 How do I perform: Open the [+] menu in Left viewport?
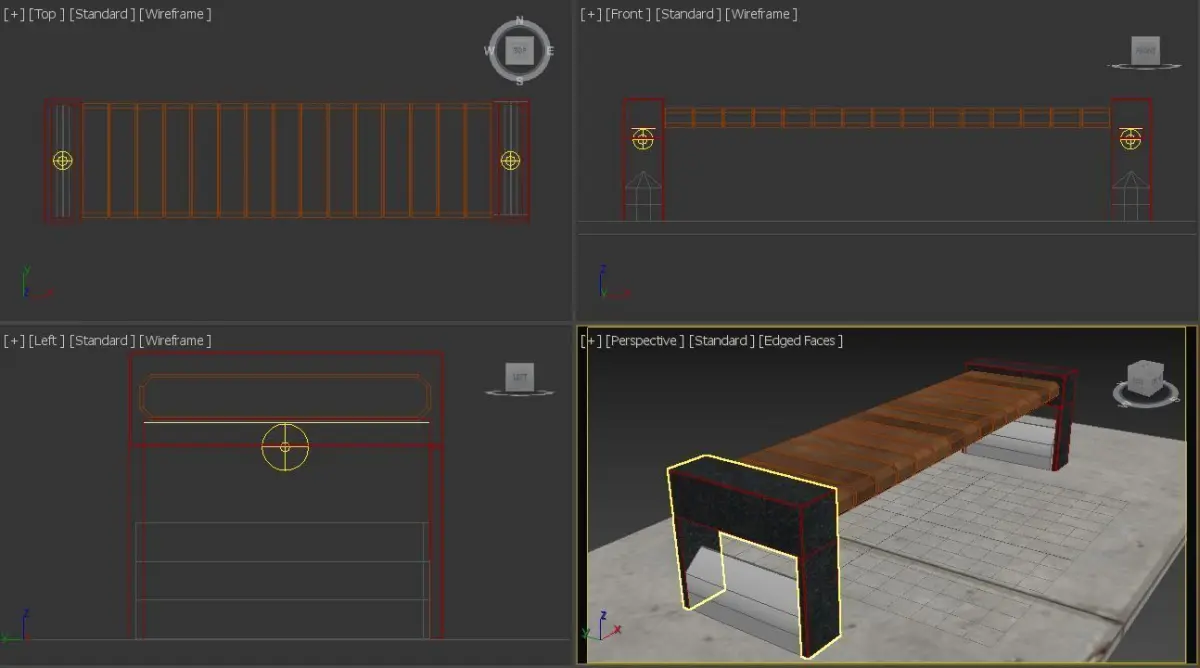click(14, 341)
